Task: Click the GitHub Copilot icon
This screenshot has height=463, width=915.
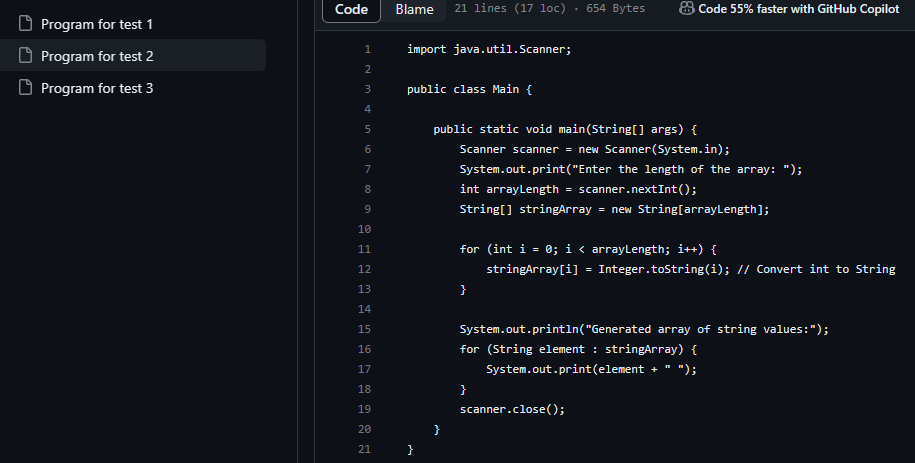Action: point(687,9)
